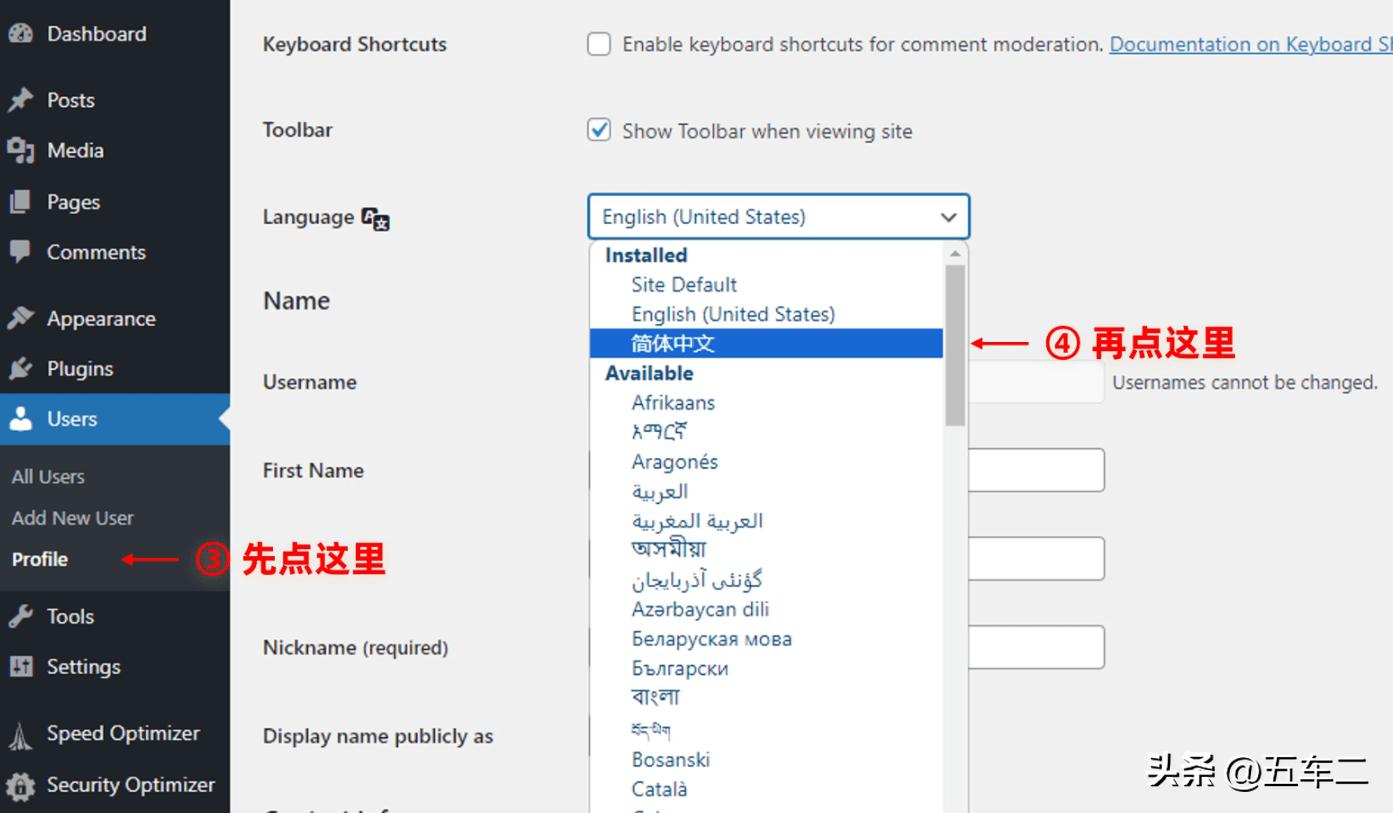Go to the Media menu
The image size is (1393, 813).
[x=115, y=150]
